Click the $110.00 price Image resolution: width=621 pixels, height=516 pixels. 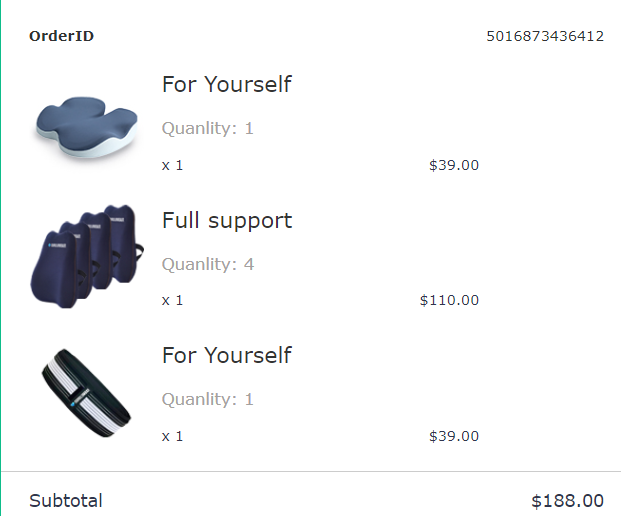coord(449,300)
